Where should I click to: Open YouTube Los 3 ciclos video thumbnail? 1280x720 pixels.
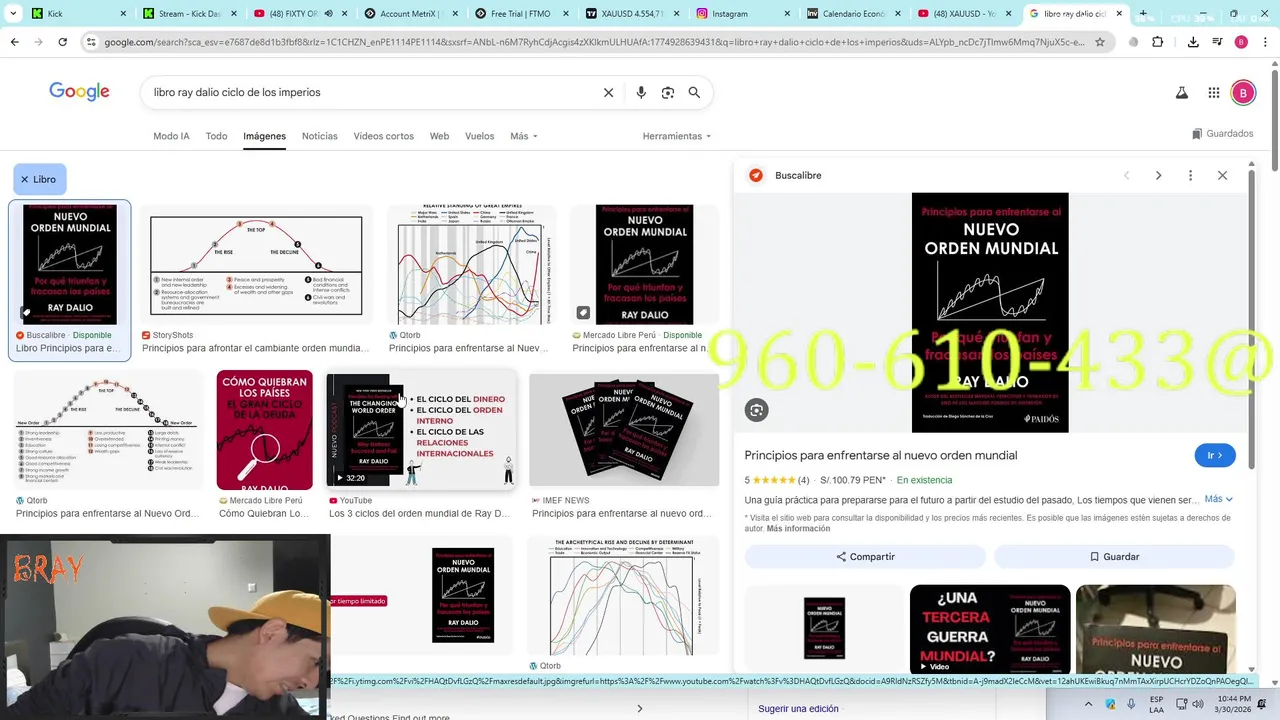(x=421, y=430)
